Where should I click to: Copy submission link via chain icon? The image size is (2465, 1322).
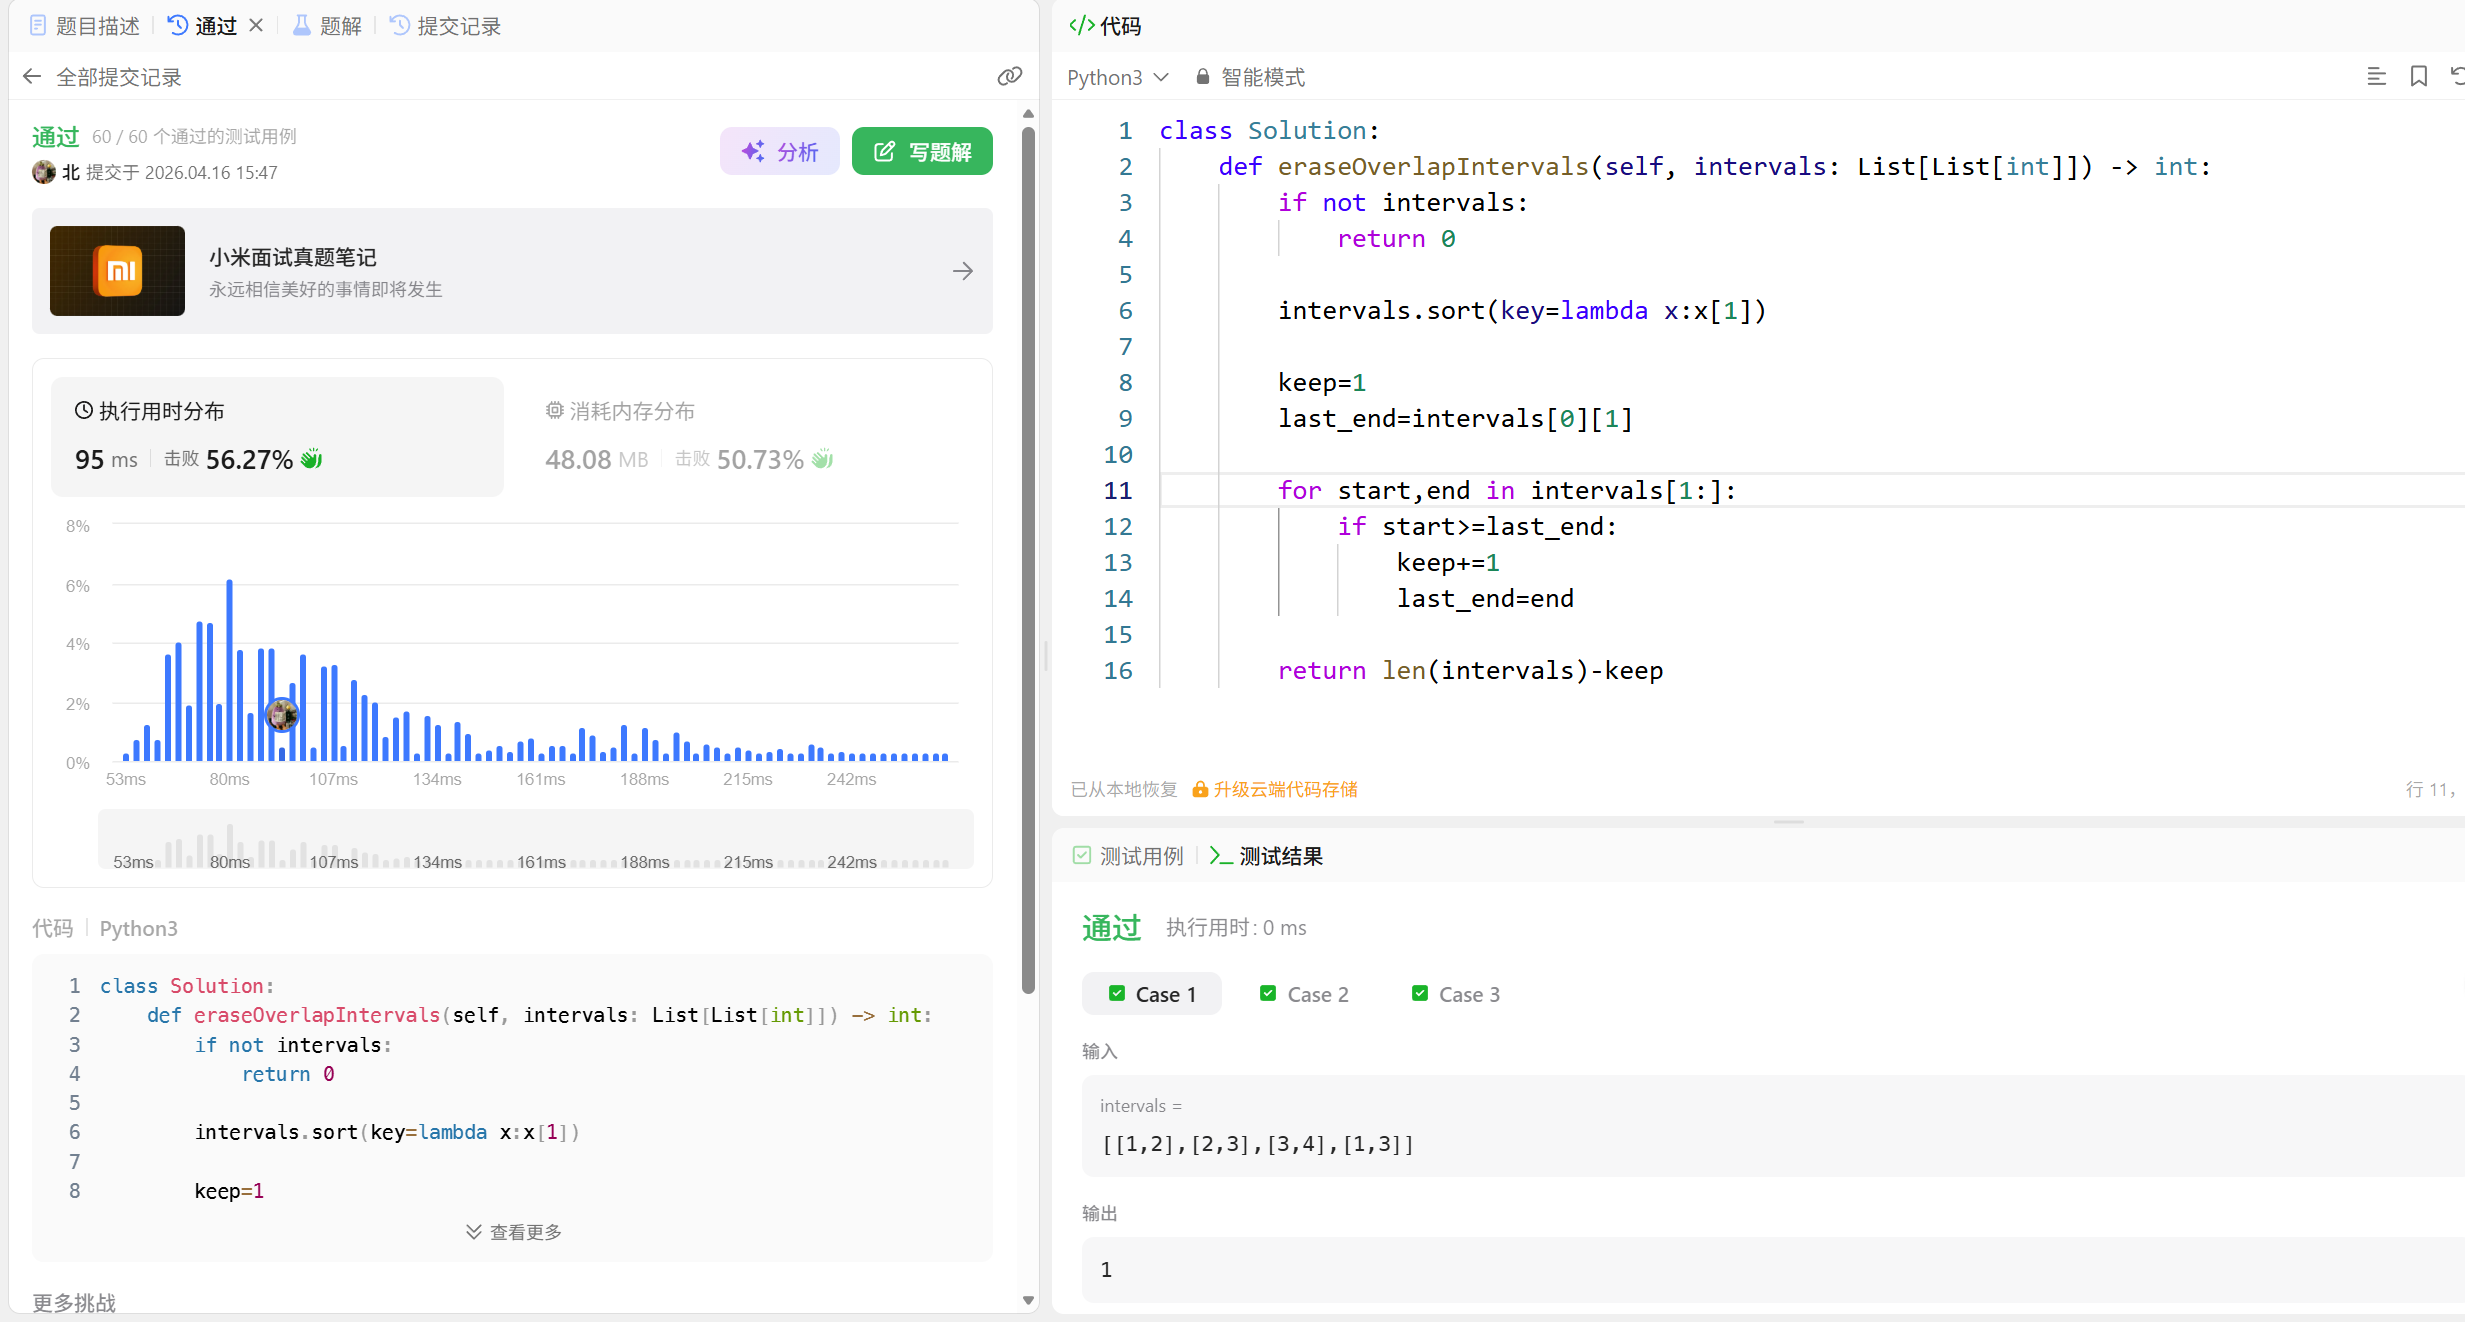coord(1009,77)
